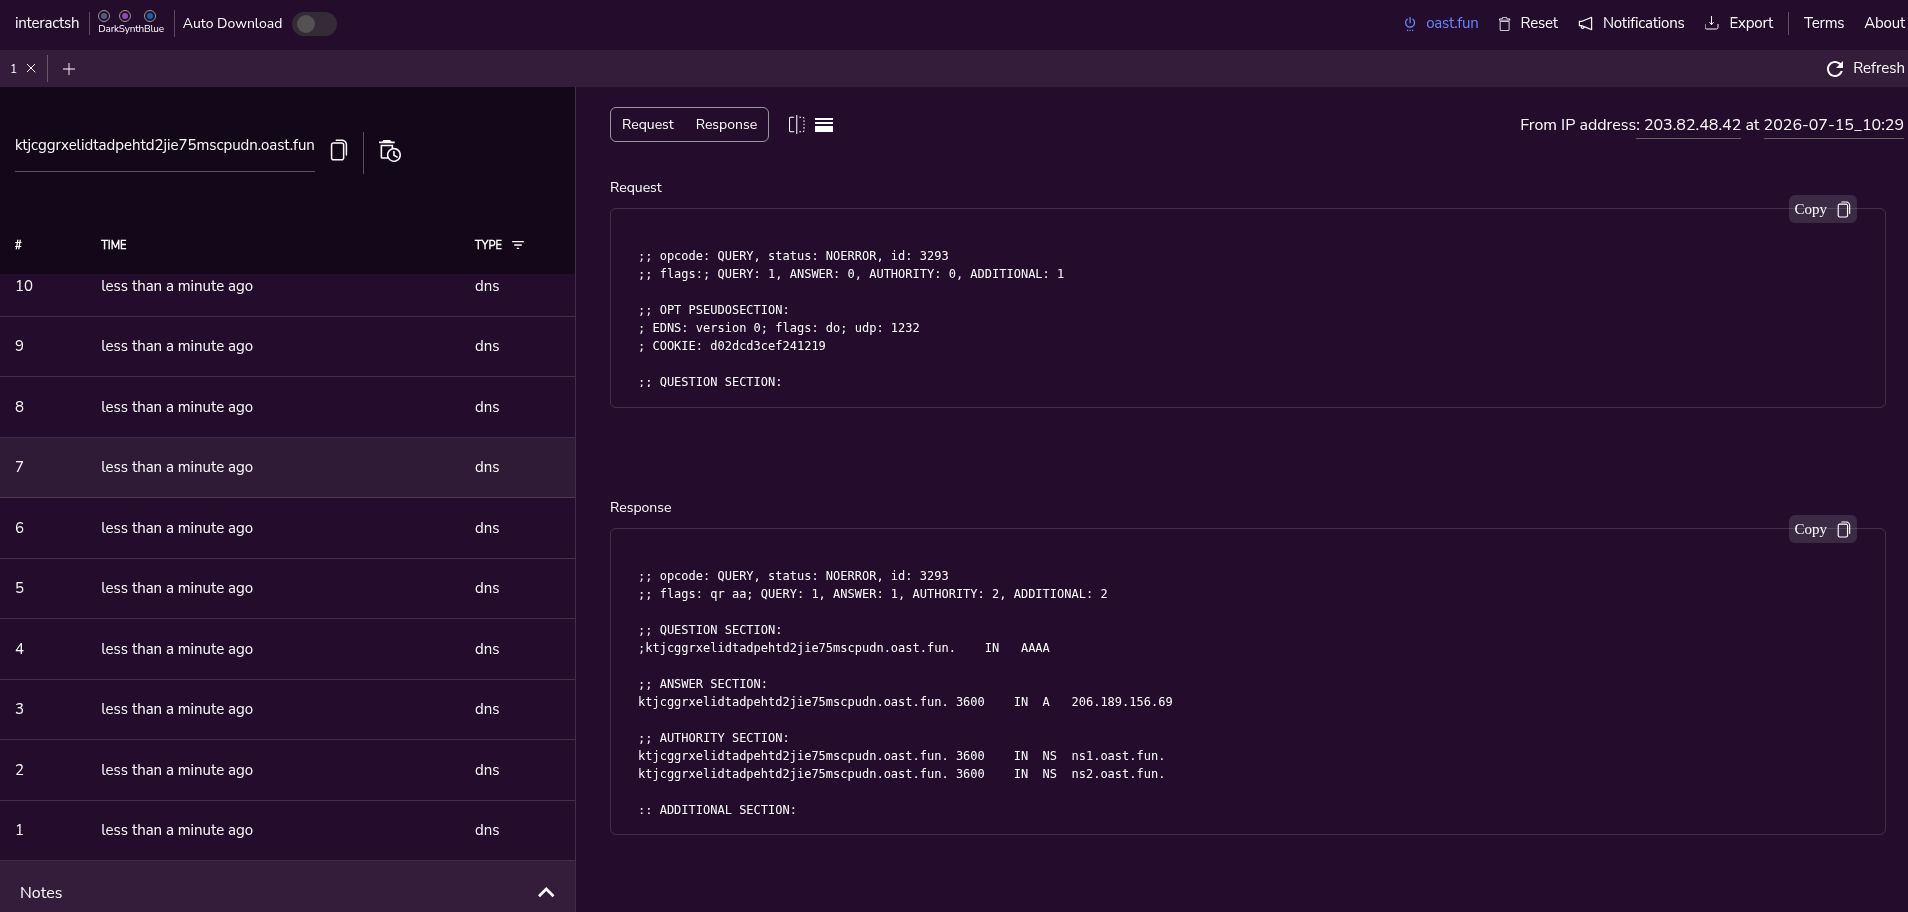Open the TYPE column filter
1908x912 pixels.
tap(518, 245)
